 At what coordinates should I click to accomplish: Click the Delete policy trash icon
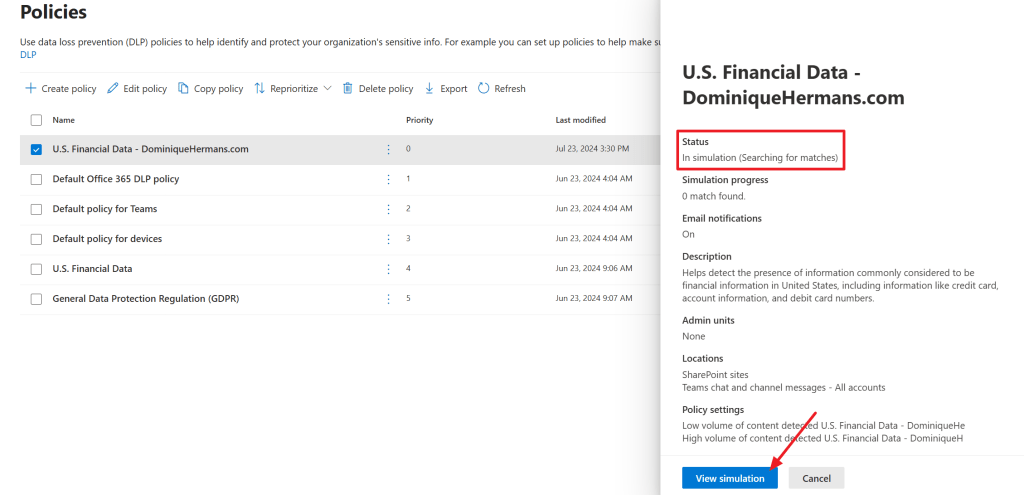[x=348, y=89]
